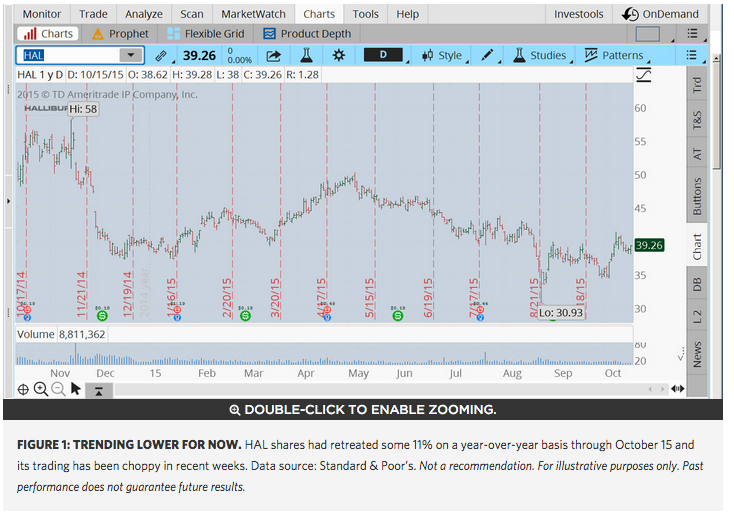Image resolution: width=734 pixels, height=516 pixels.
Task: Click the zoom in magnifier icon
Action: 41,389
